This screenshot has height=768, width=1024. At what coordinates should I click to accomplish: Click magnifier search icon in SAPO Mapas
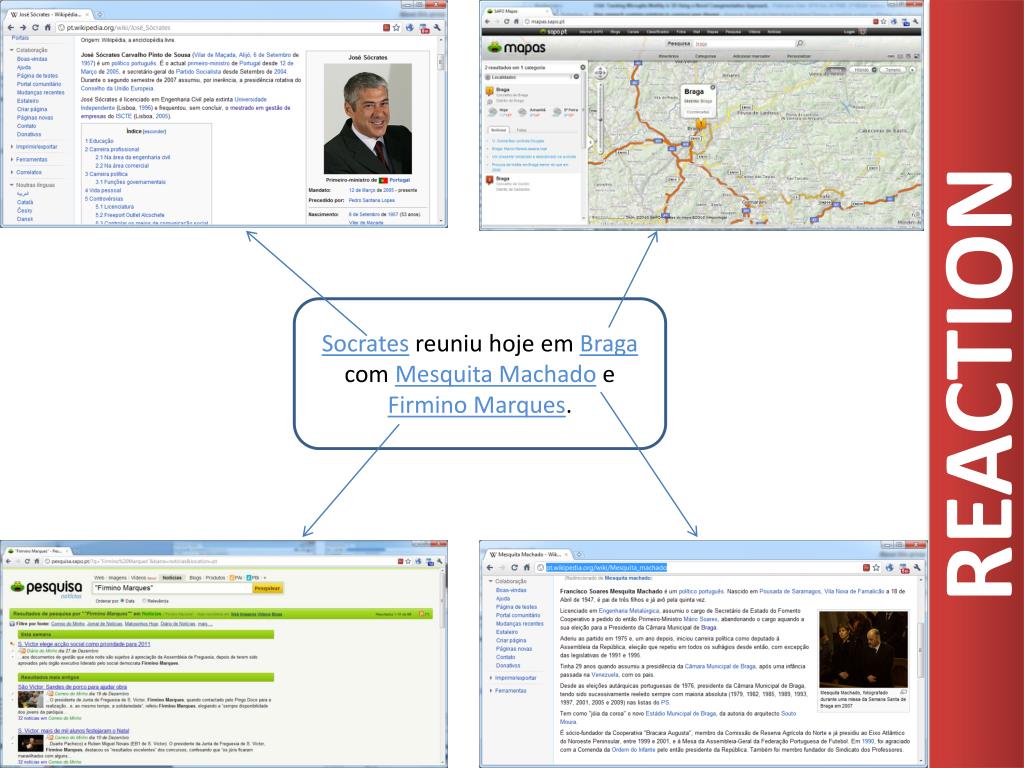799,44
